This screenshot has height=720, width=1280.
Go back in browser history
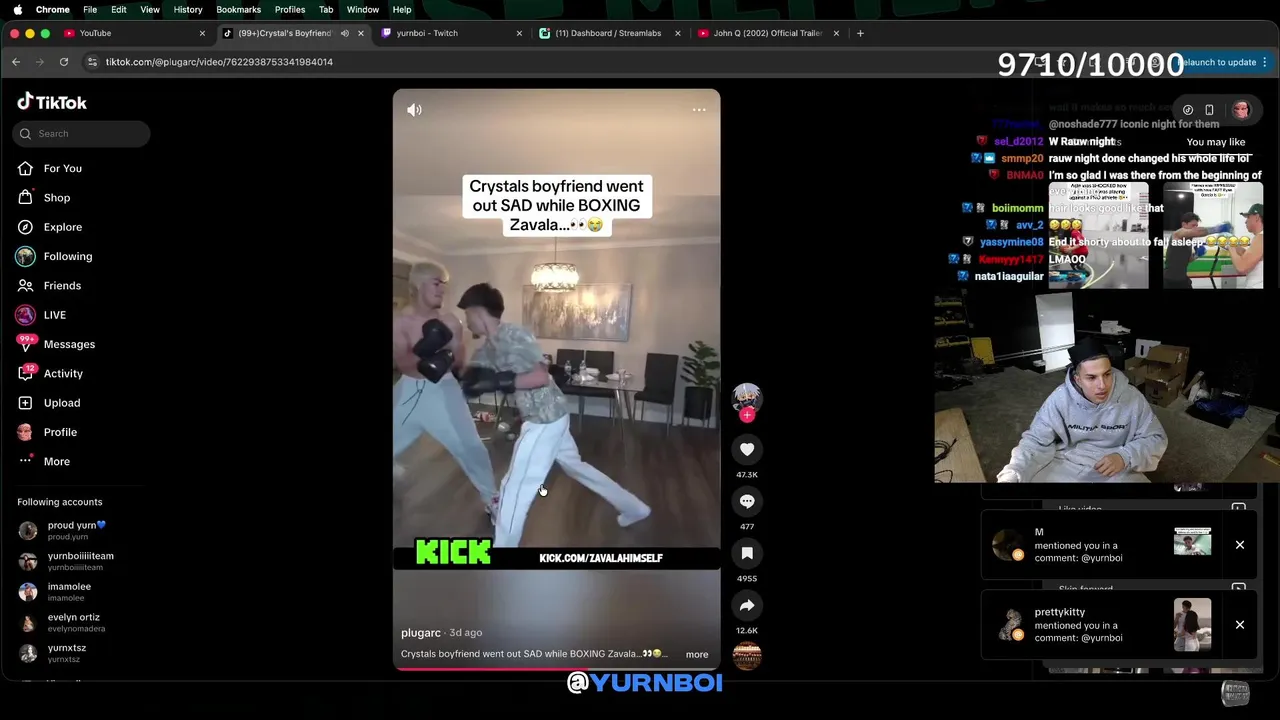click(16, 62)
